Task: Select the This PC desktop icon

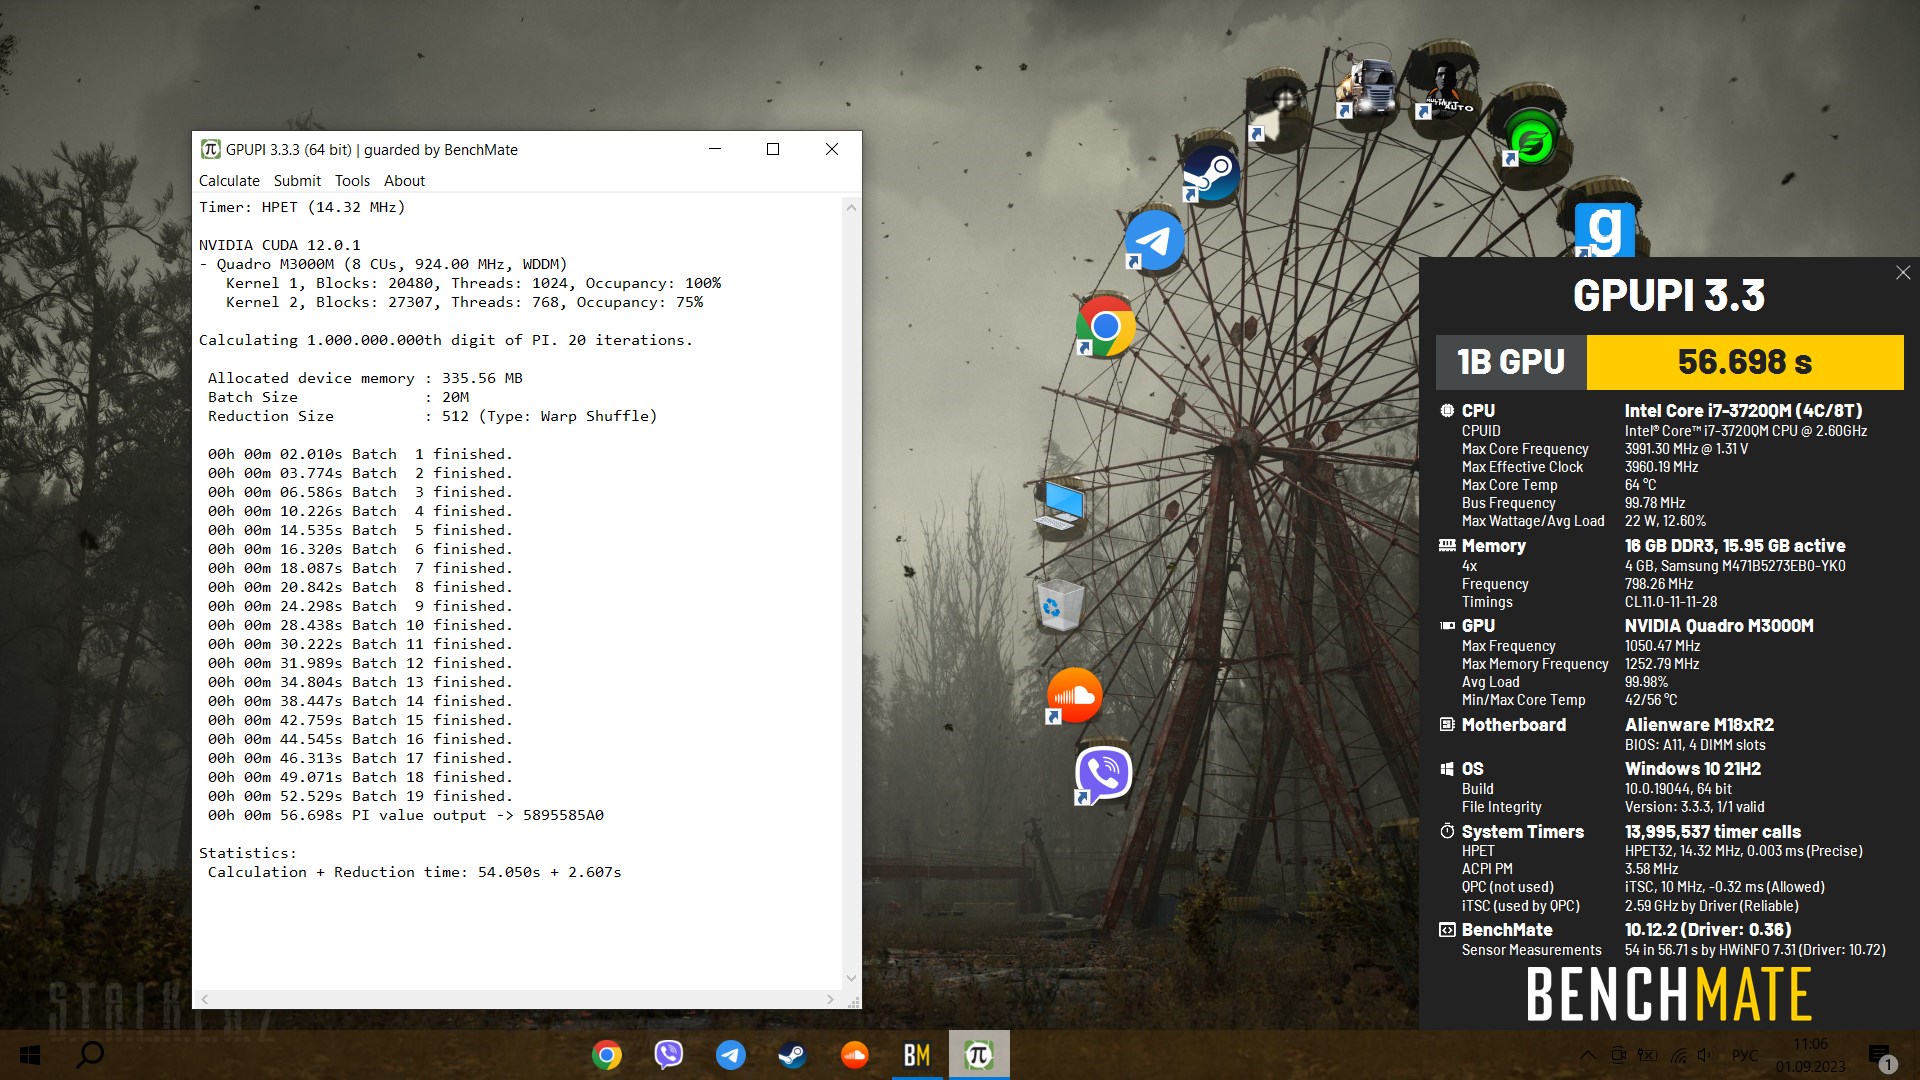Action: pyautogui.click(x=1060, y=507)
